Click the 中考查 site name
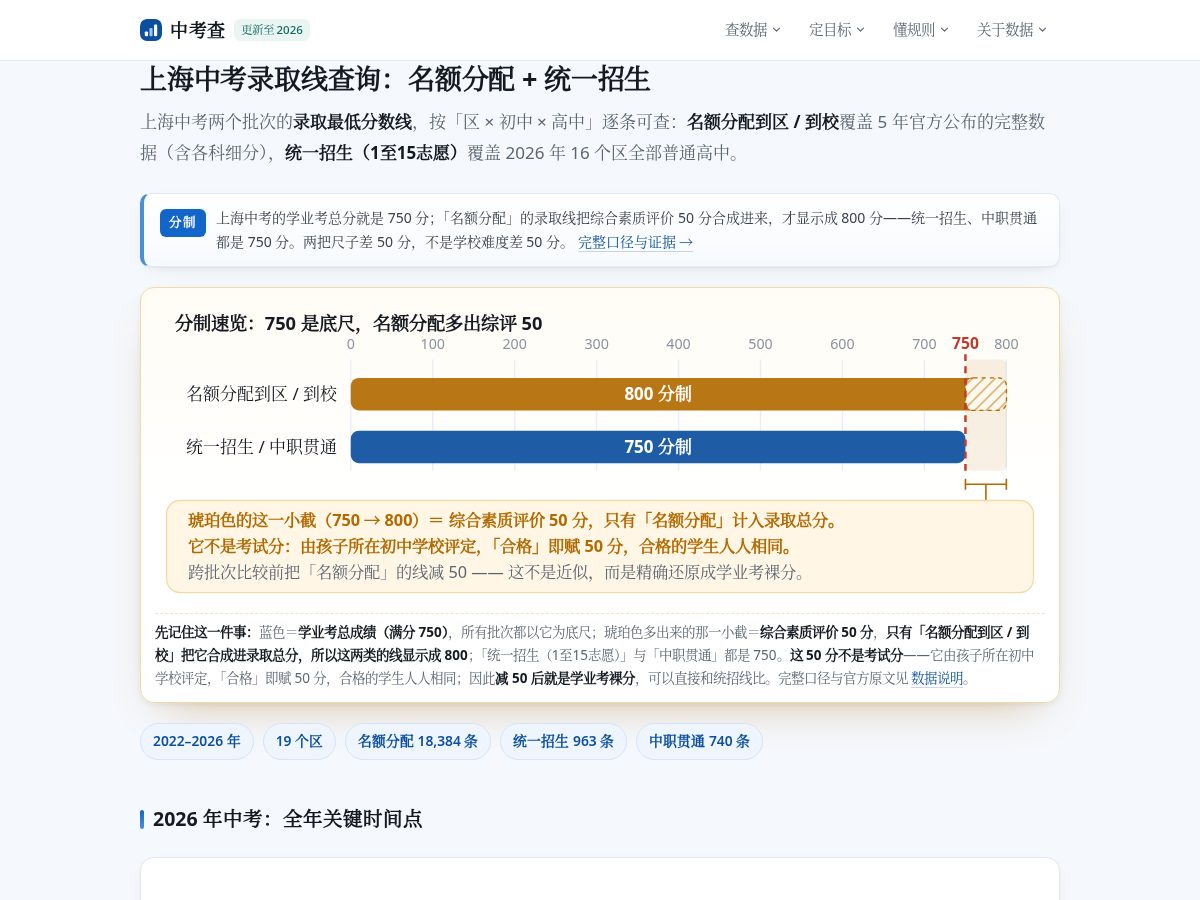The image size is (1200, 900). (x=198, y=30)
